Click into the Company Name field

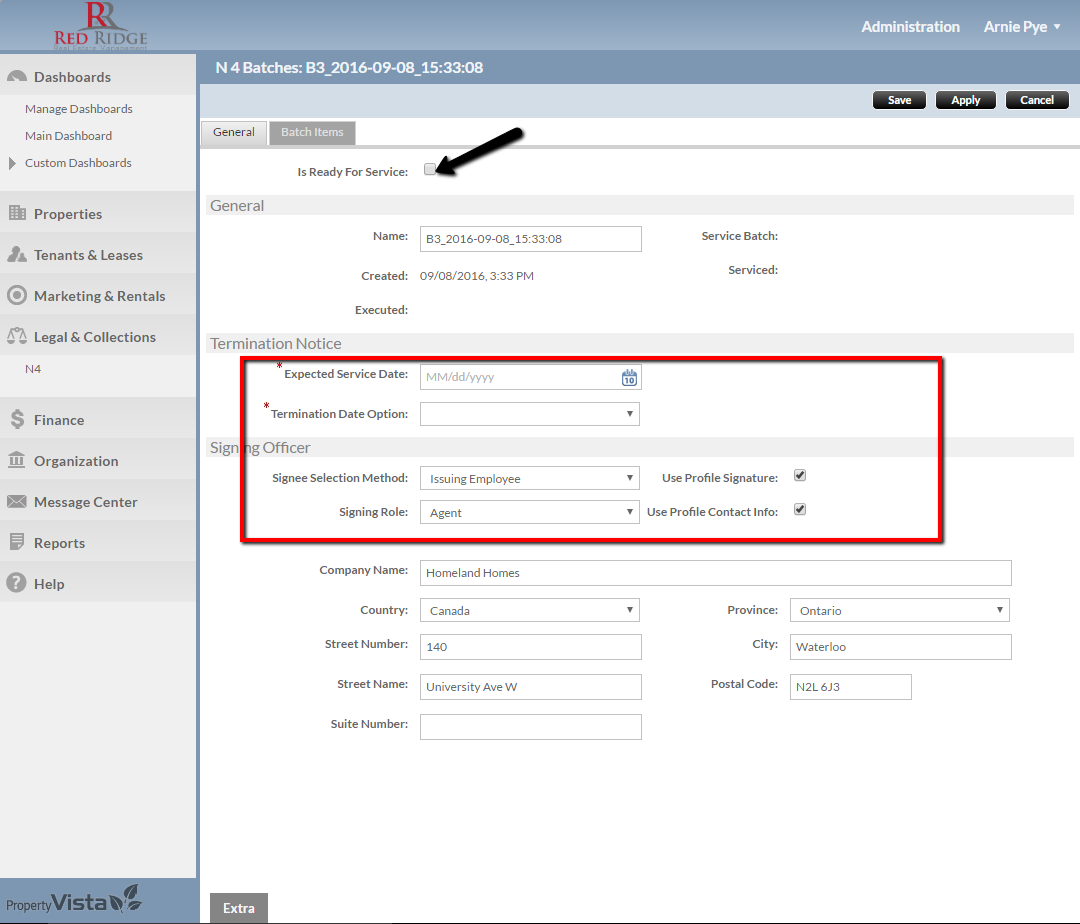(x=715, y=573)
